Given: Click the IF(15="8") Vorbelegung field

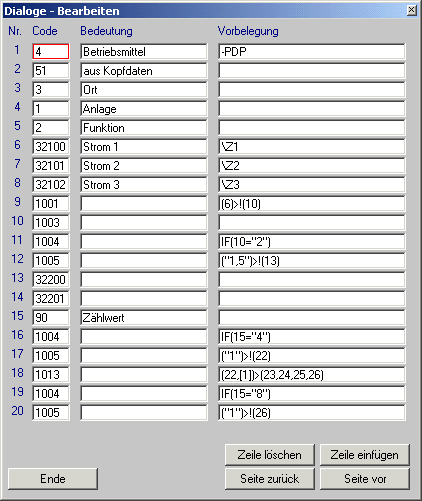Looking at the screenshot, I should click(x=312, y=394).
